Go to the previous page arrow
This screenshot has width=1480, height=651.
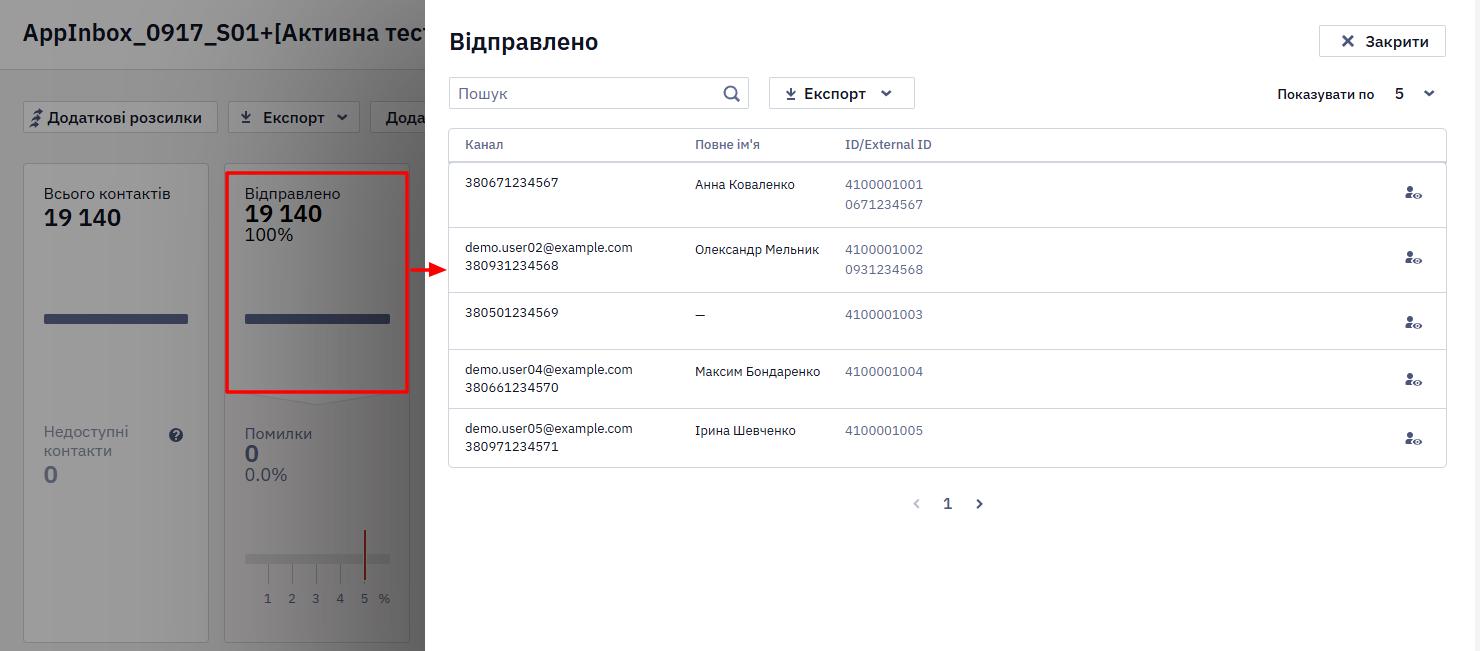[916, 504]
